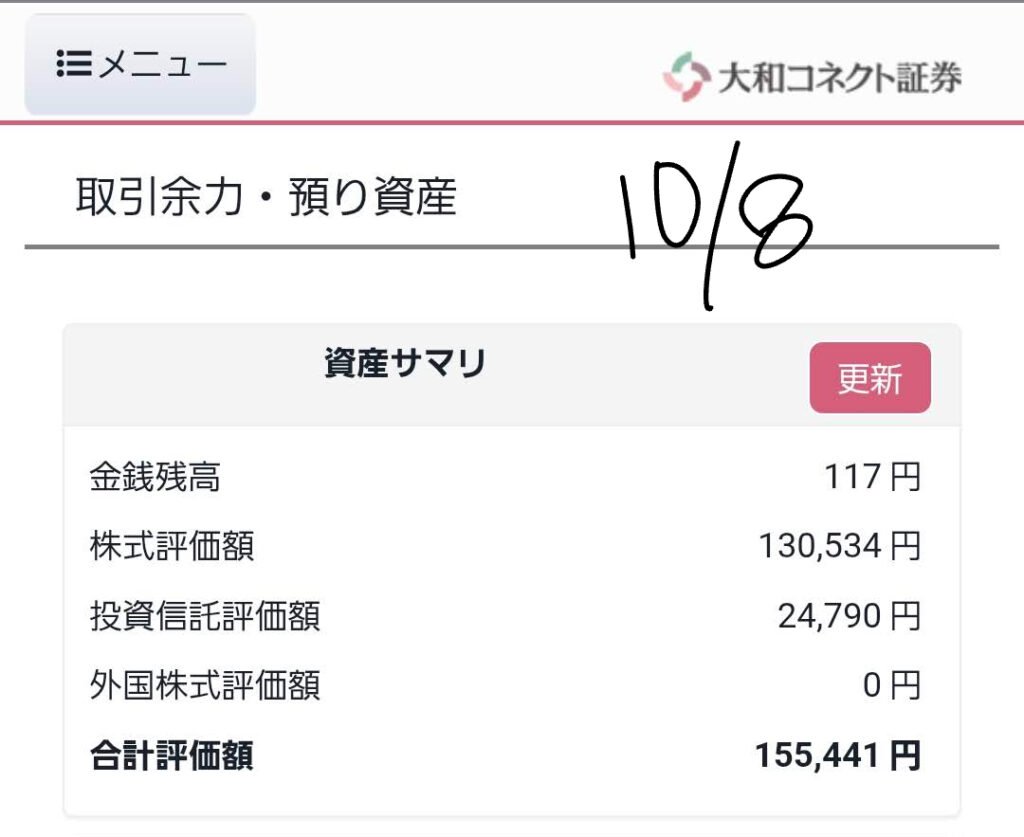Click the pink divider line below header

pos(512,123)
